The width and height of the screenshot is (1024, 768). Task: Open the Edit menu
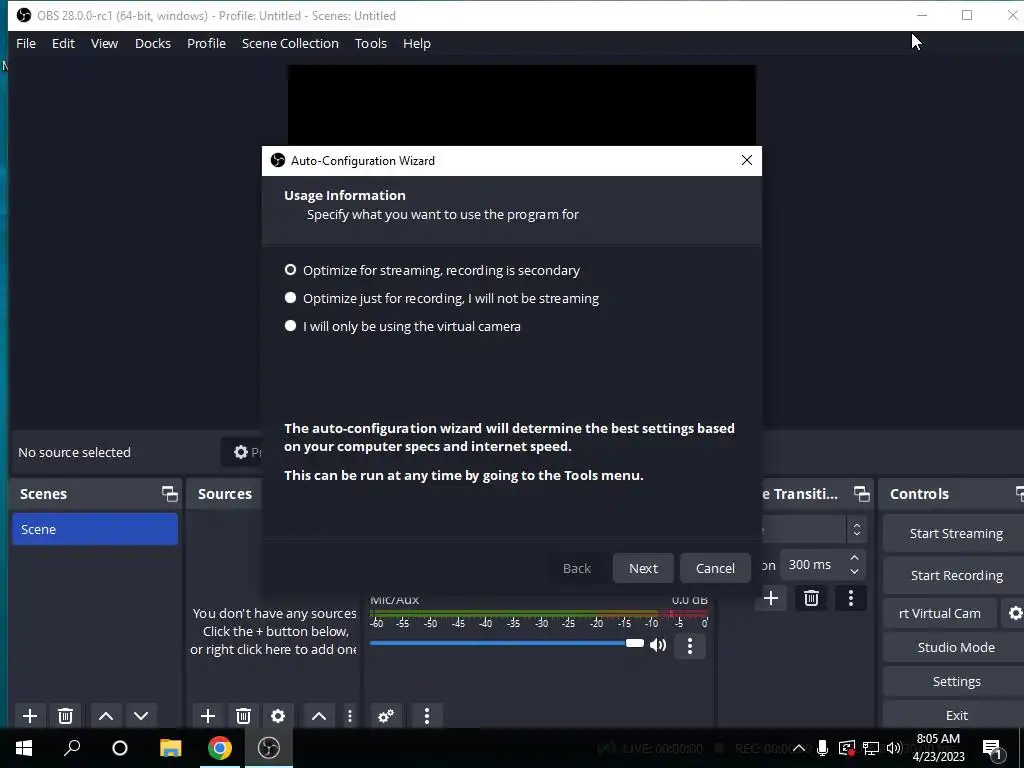[x=63, y=43]
